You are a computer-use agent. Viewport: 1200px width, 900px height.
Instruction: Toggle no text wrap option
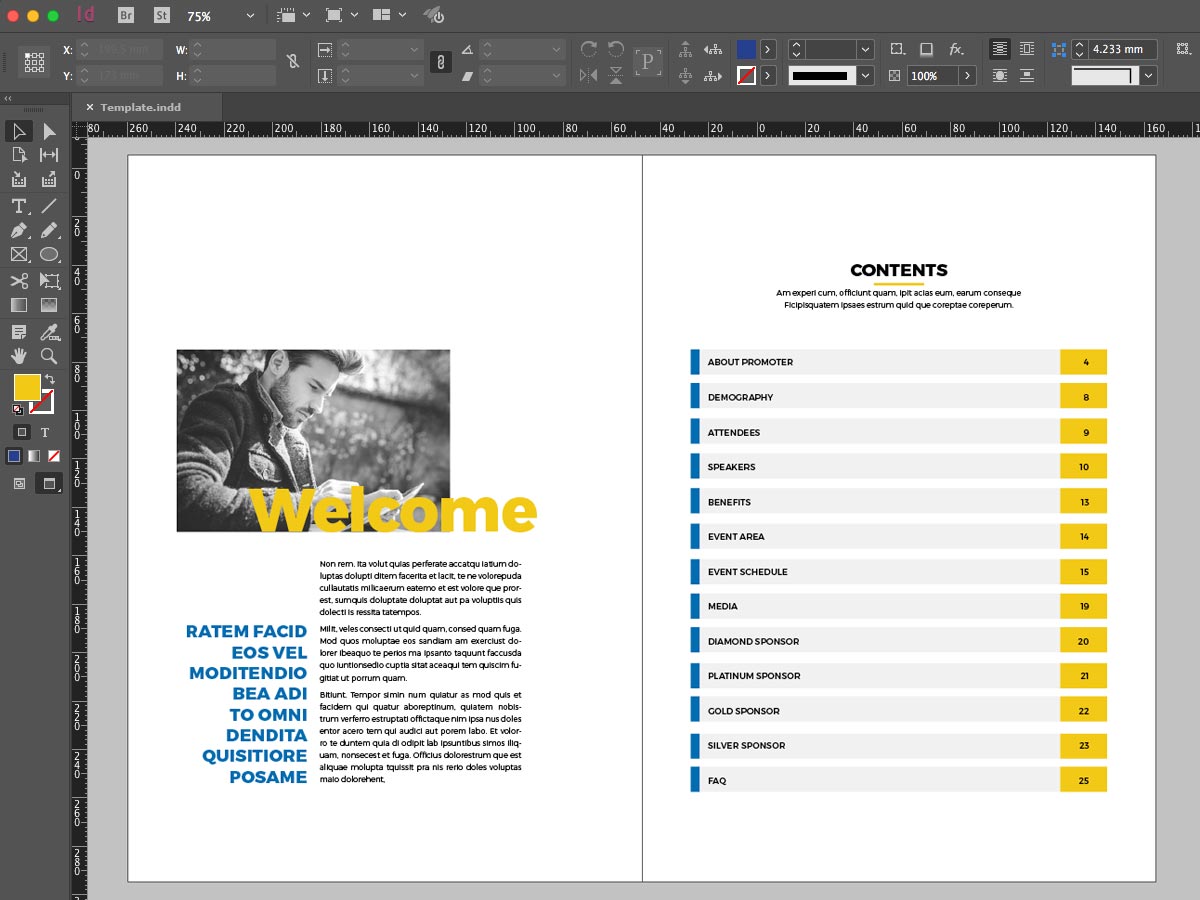pyautogui.click(x=1000, y=49)
